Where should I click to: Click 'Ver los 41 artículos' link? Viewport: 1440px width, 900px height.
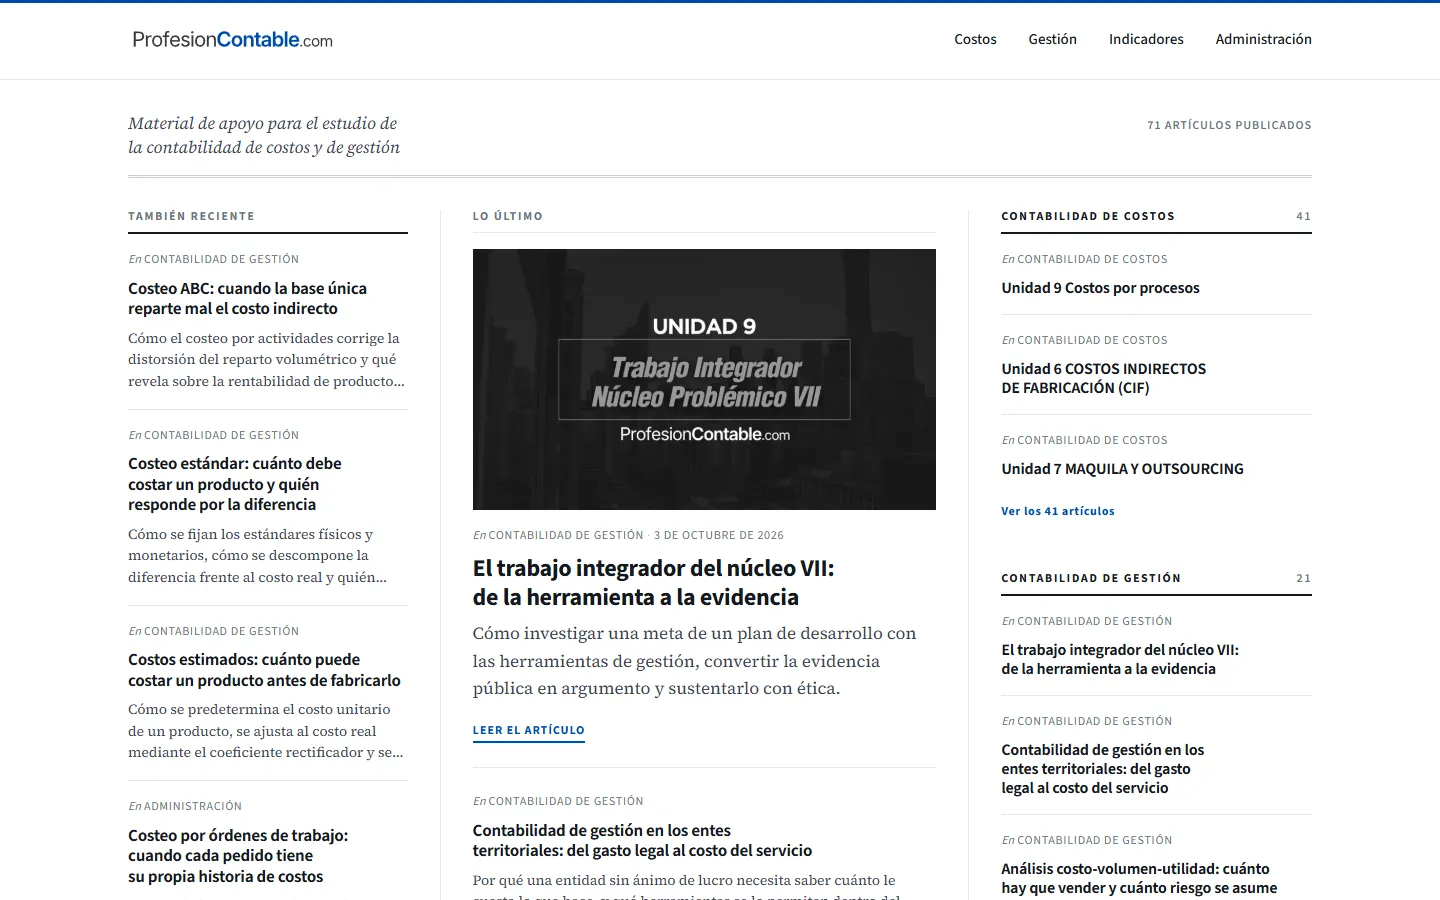point(1058,511)
